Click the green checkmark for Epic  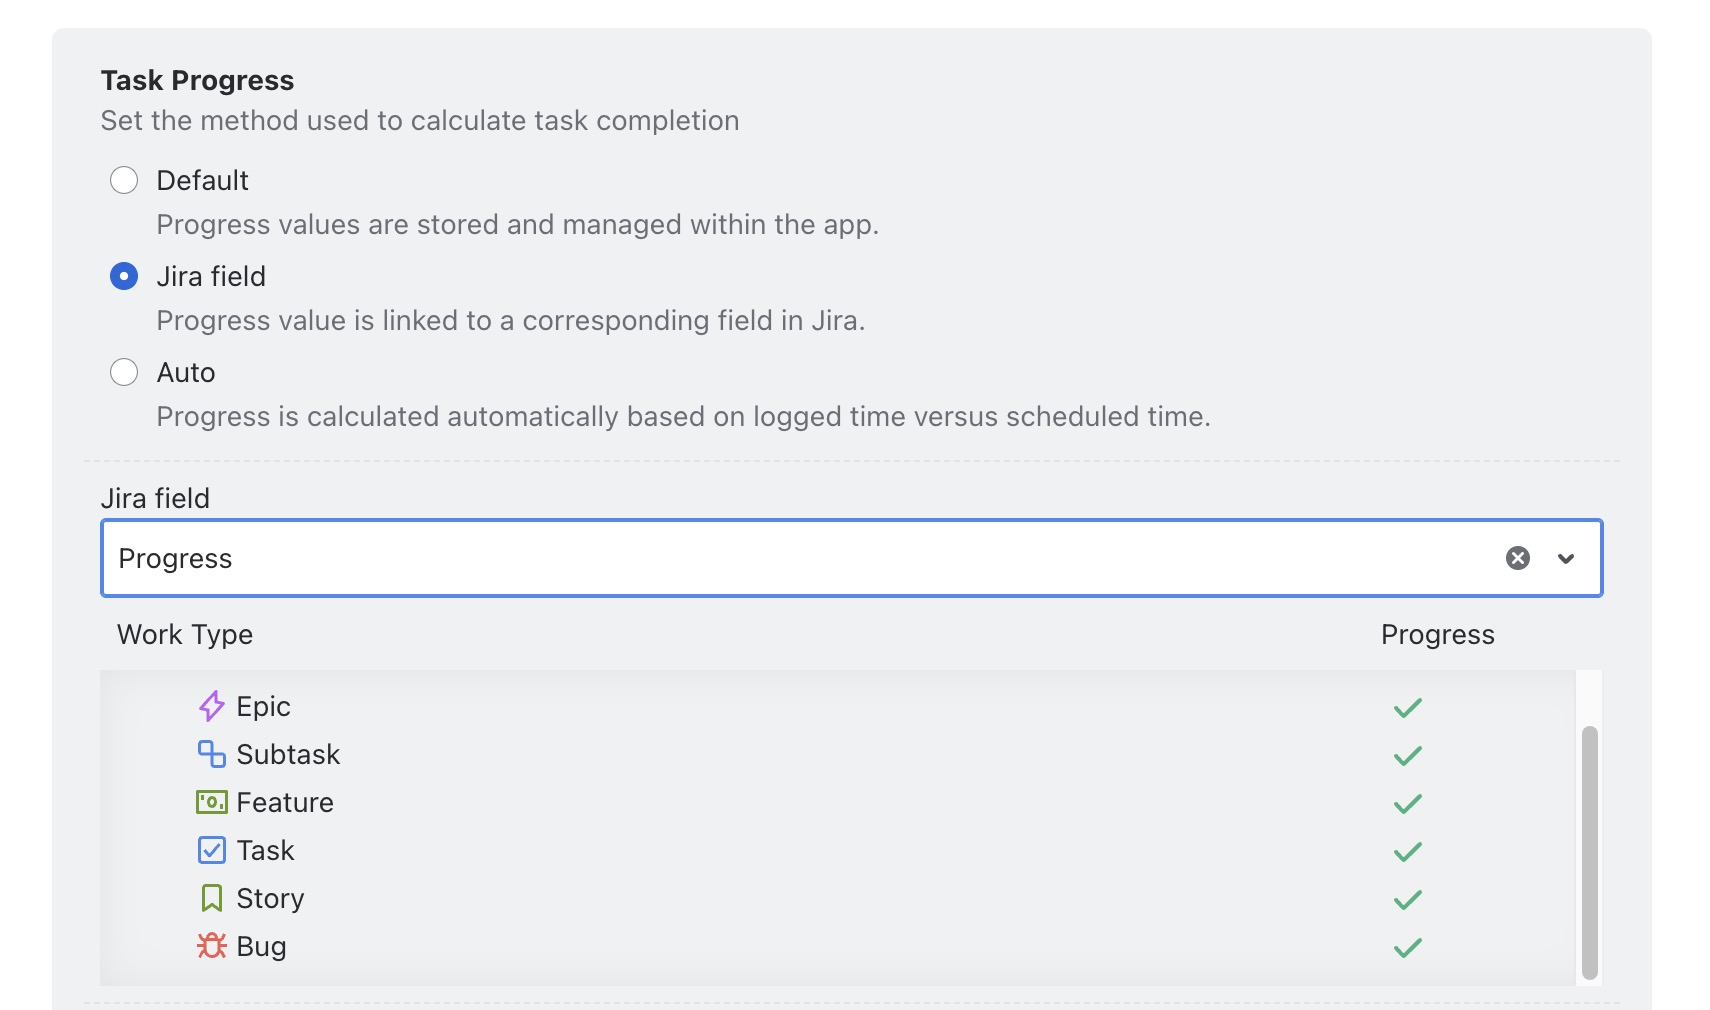(1407, 708)
